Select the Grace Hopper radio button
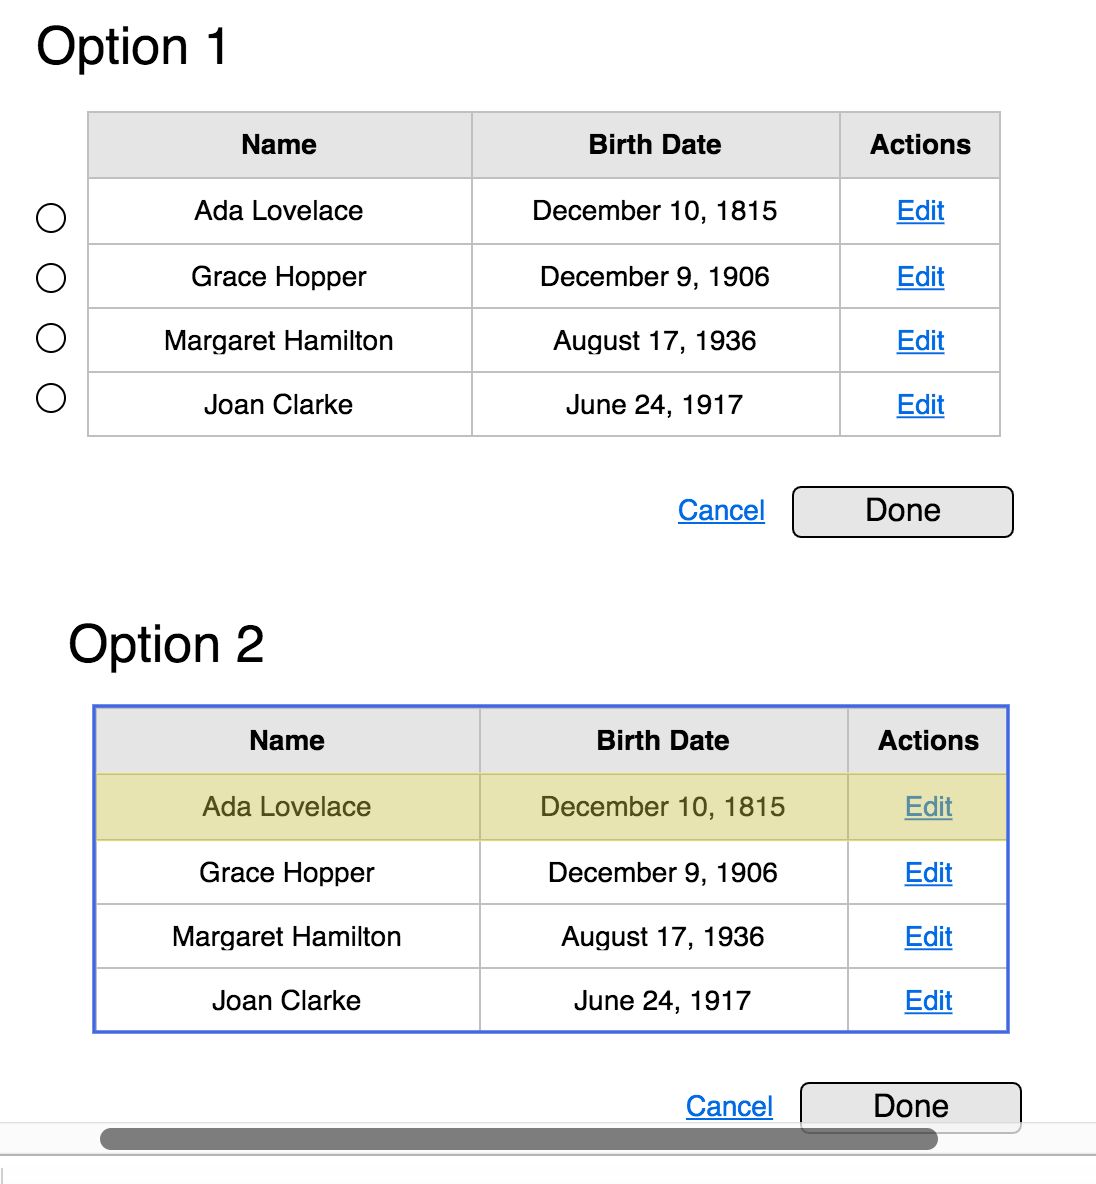 pyautogui.click(x=51, y=278)
